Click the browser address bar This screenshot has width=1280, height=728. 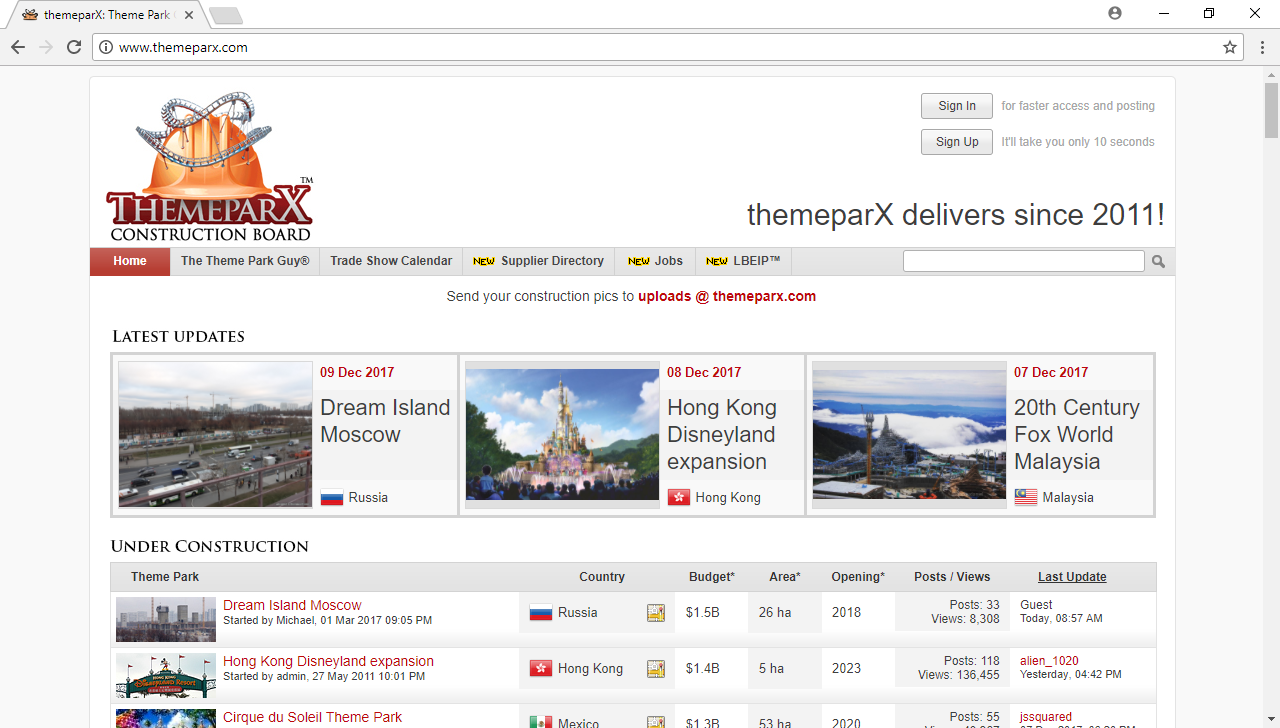click(x=667, y=47)
